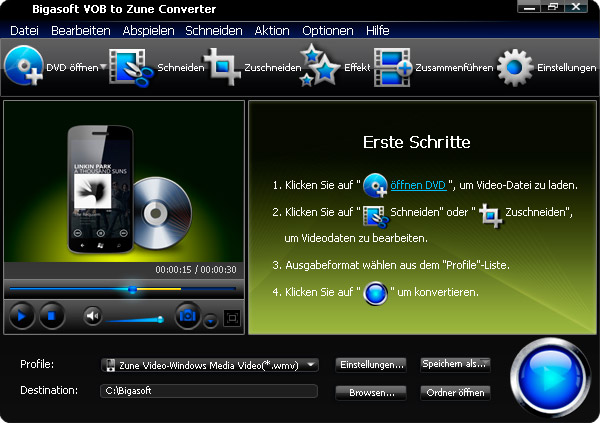Close the Bigasoft converter window

576,7
